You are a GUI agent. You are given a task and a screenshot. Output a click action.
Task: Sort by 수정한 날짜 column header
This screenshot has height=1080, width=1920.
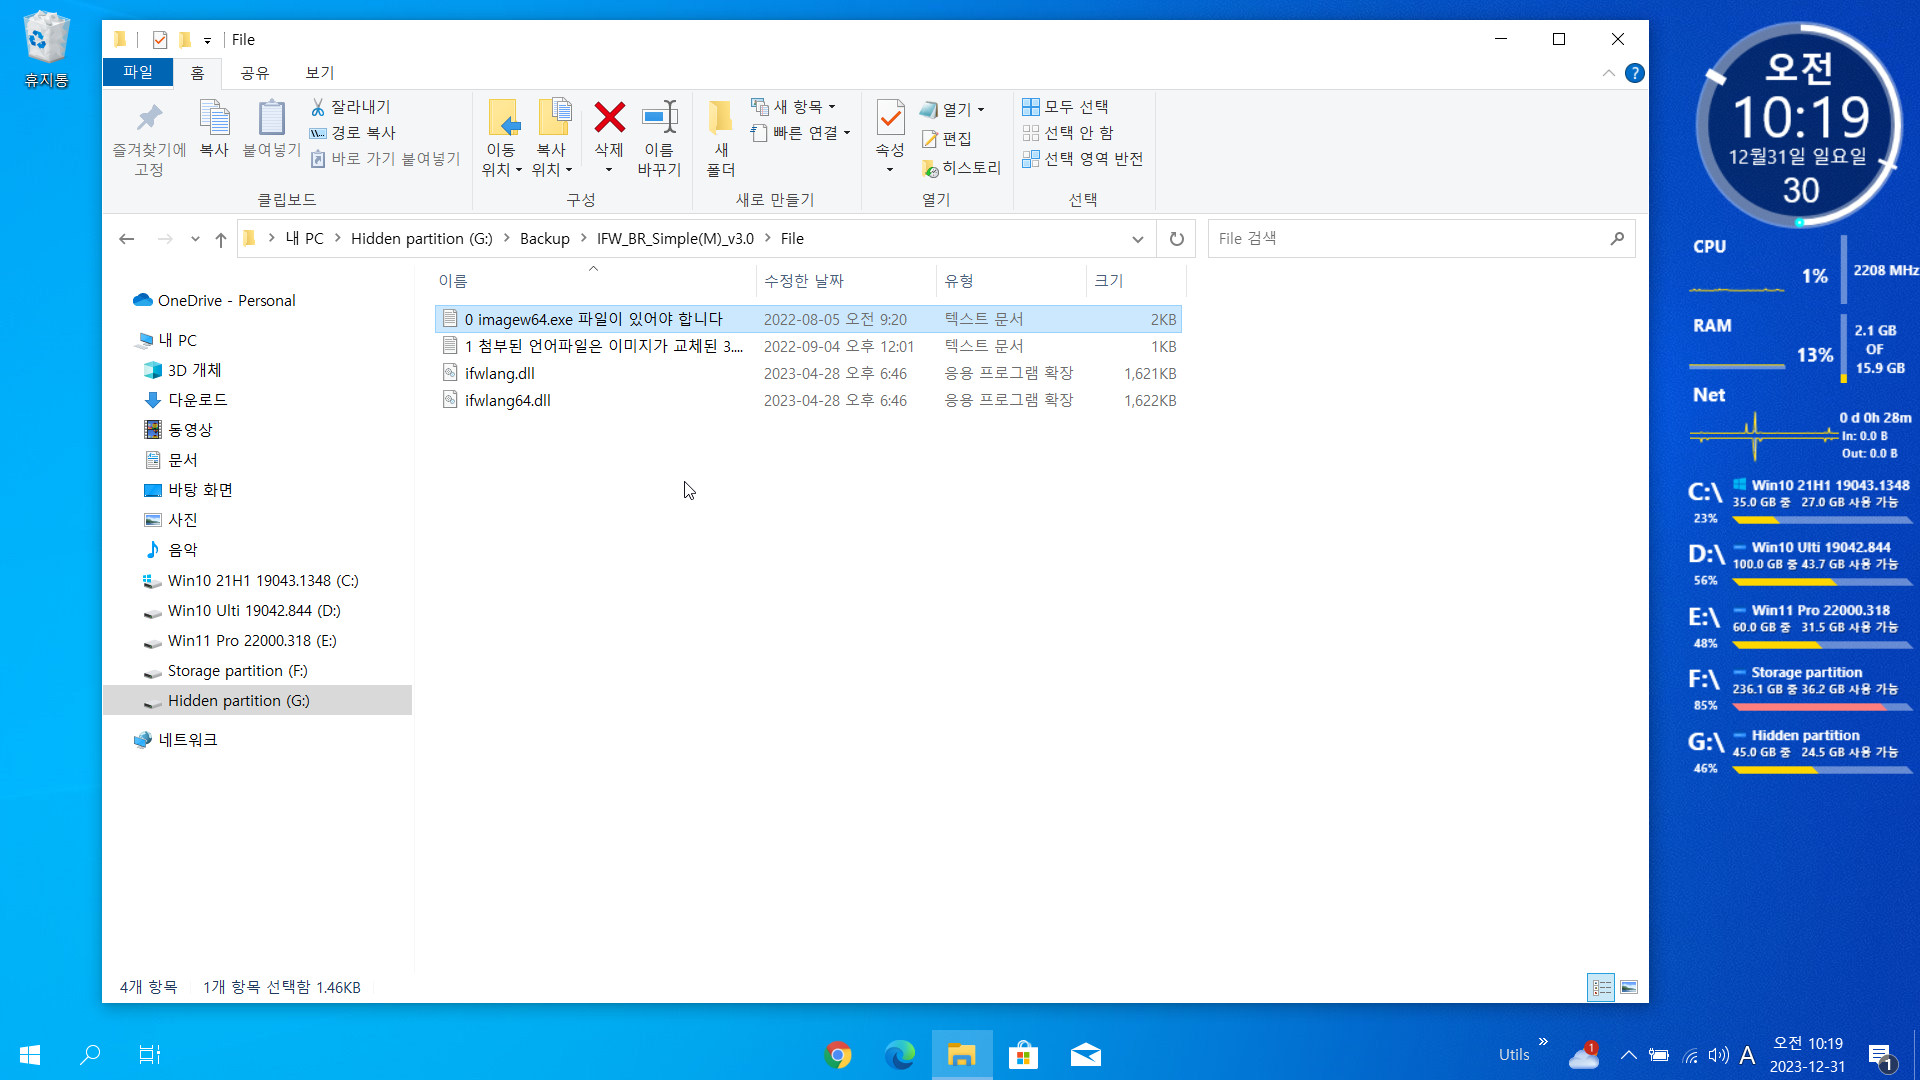coord(846,281)
